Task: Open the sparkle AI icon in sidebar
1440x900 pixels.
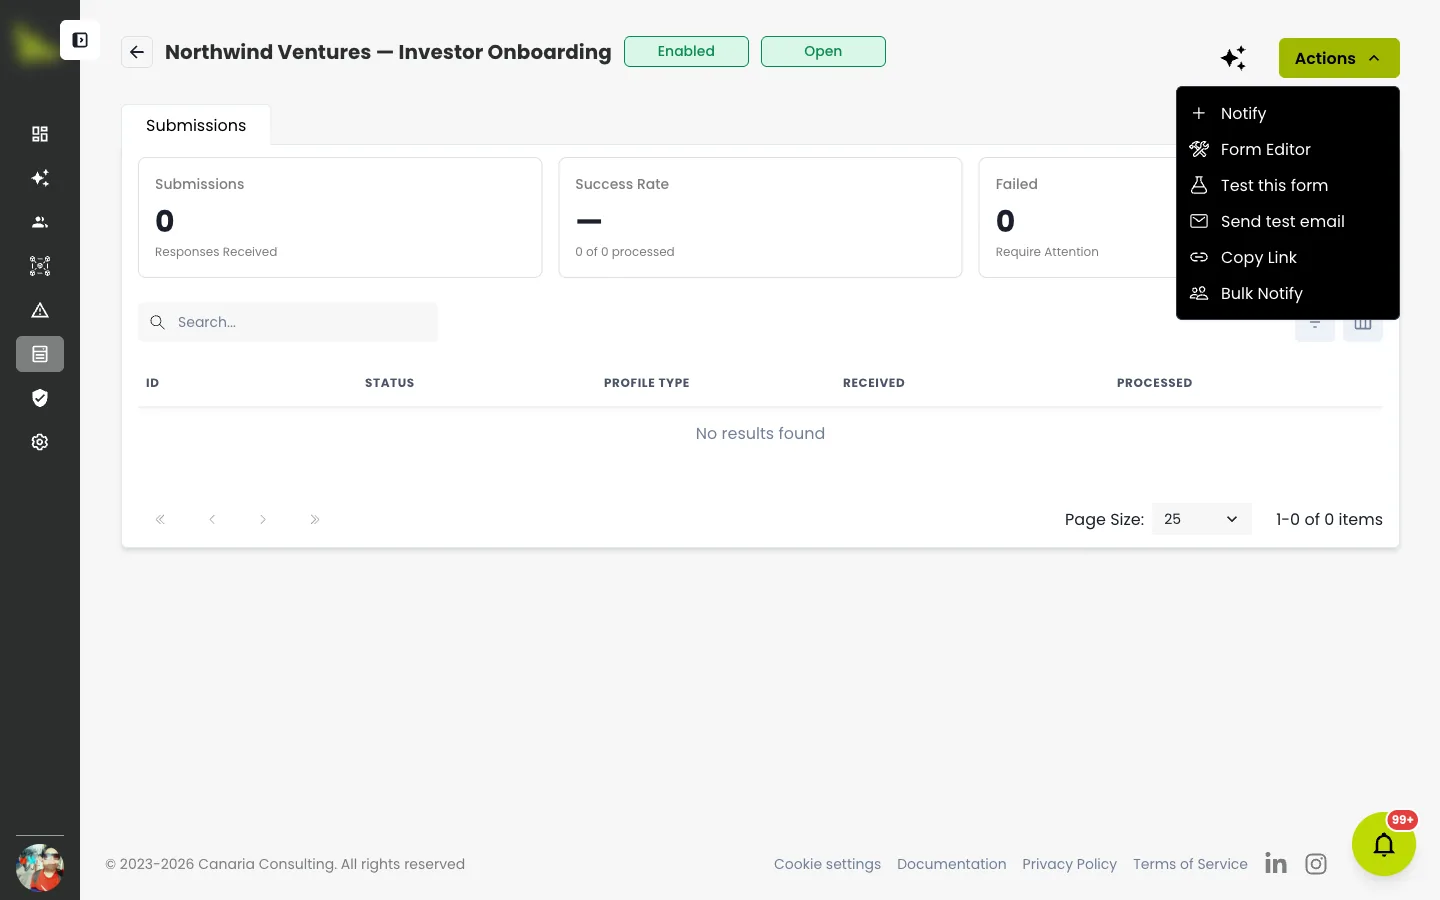Action: 40,178
